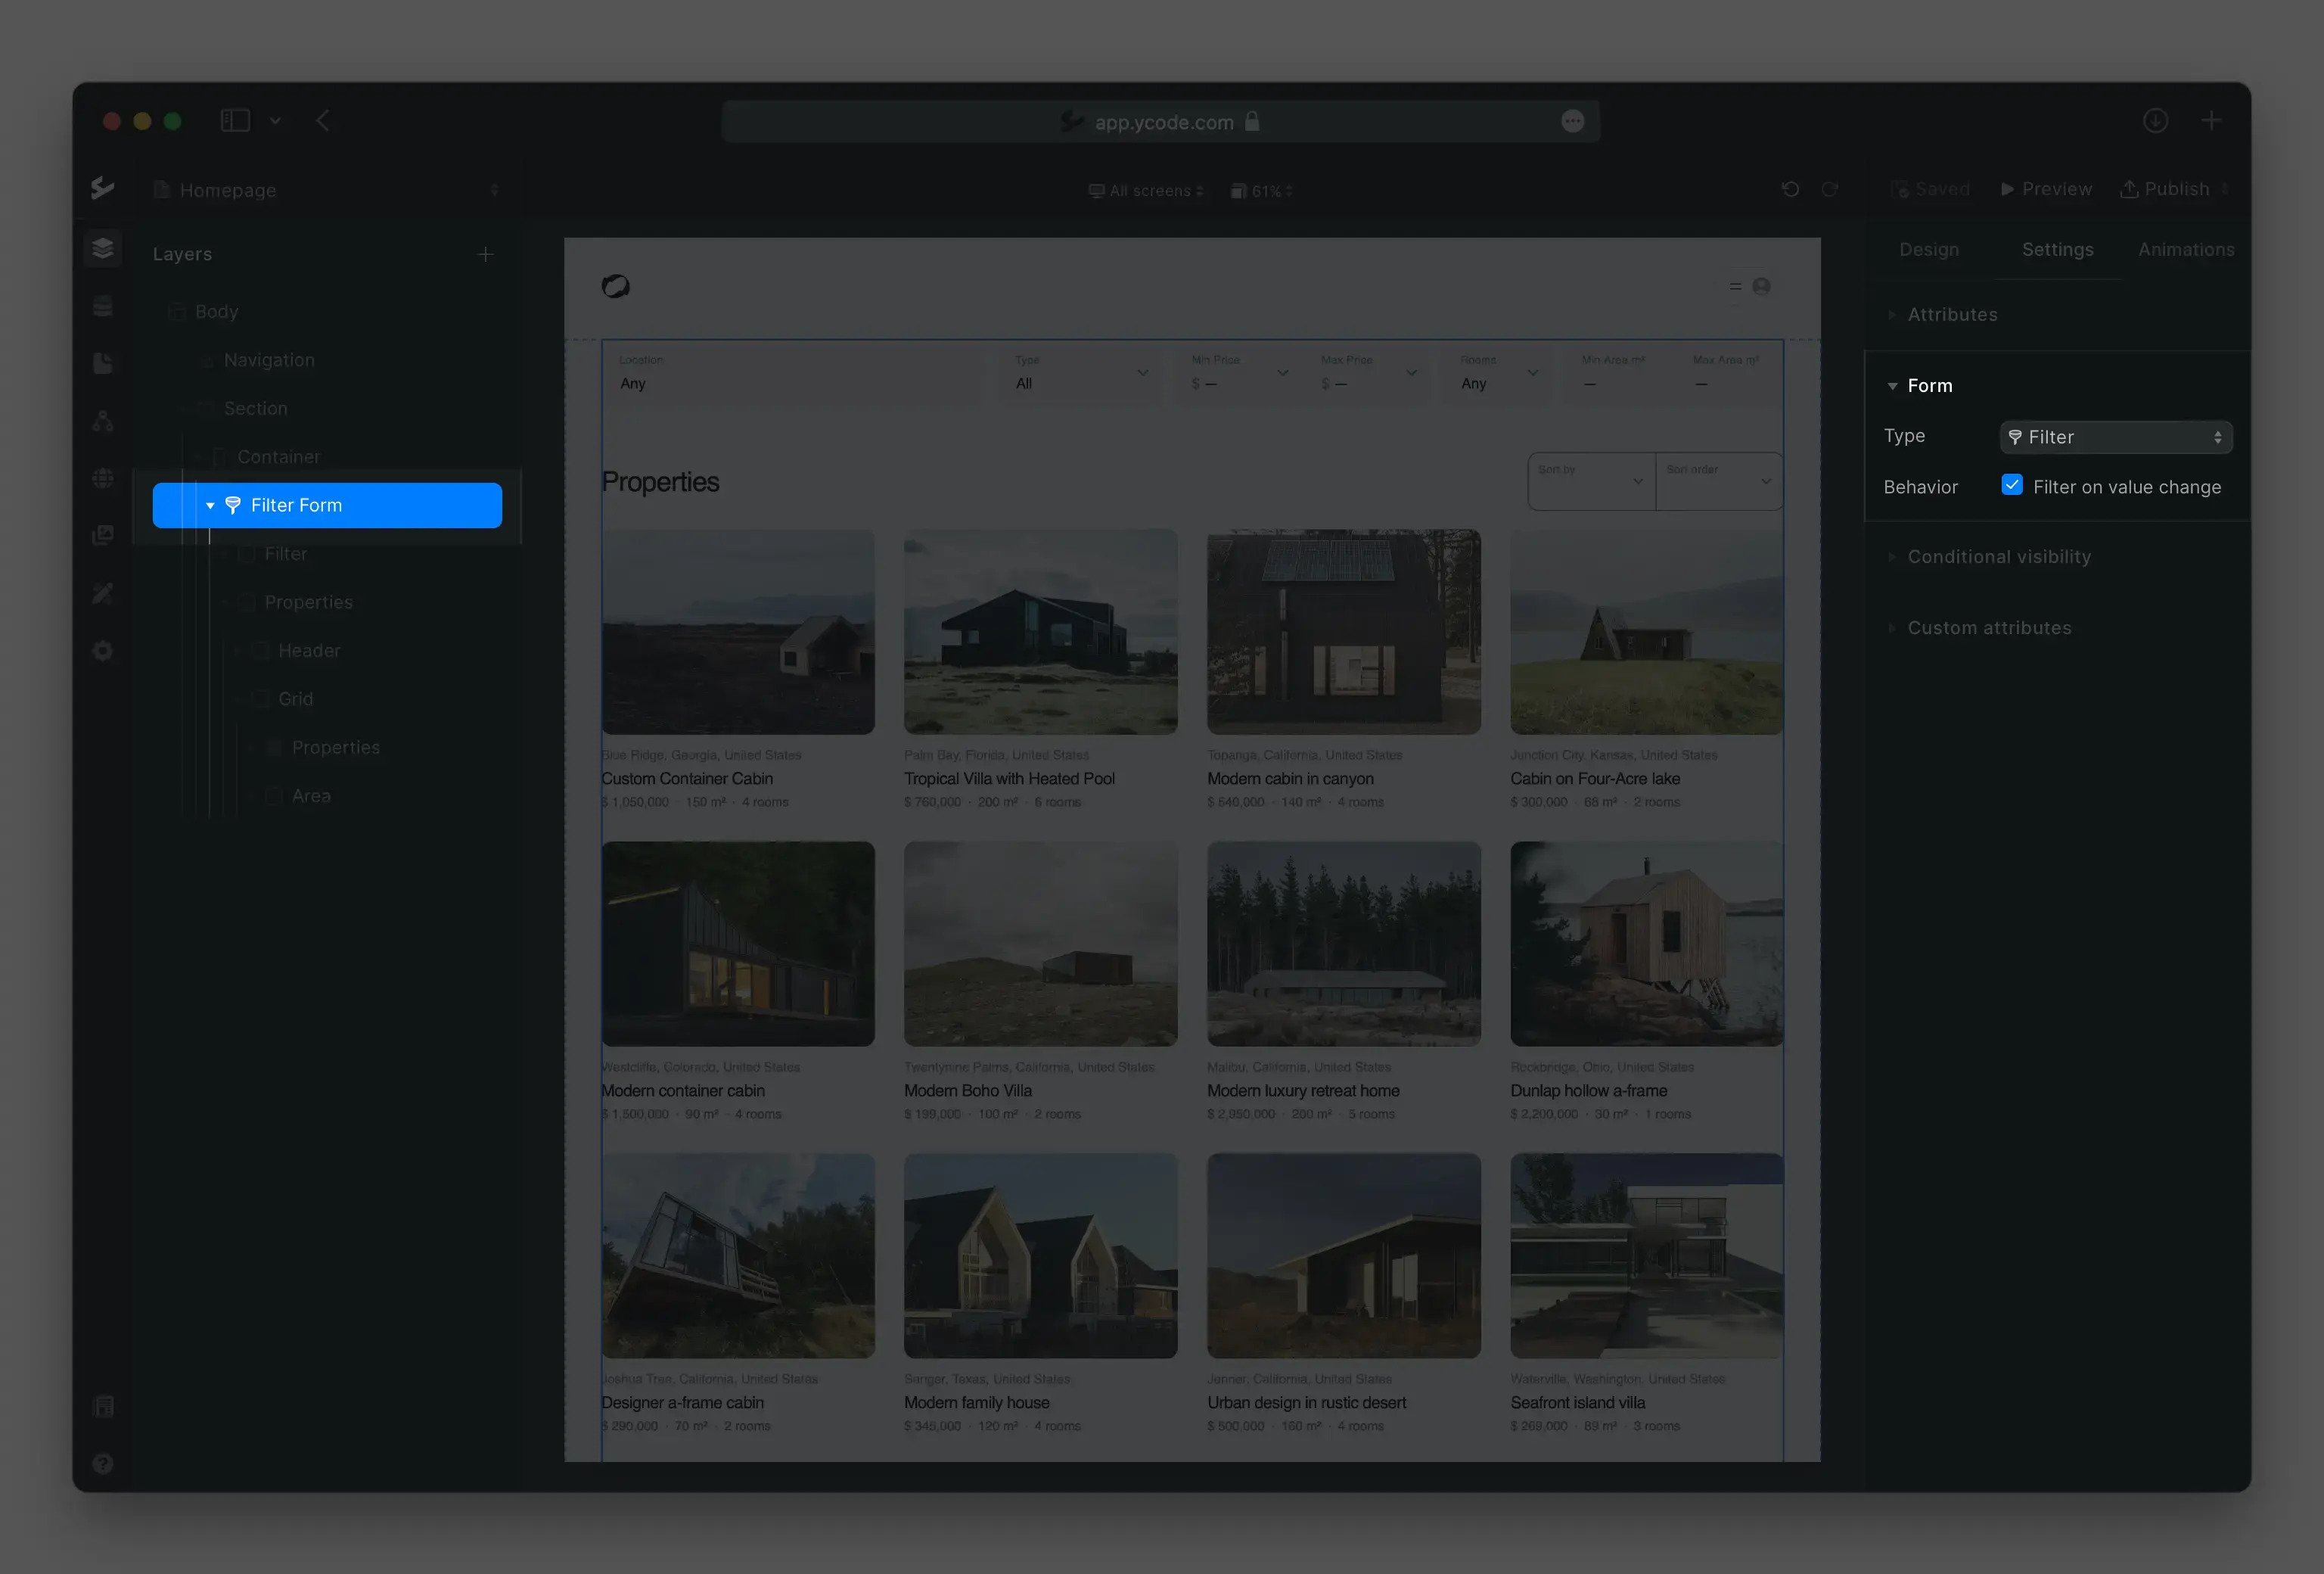Select the Header layer
The image size is (2324, 1574).
(x=327, y=651)
